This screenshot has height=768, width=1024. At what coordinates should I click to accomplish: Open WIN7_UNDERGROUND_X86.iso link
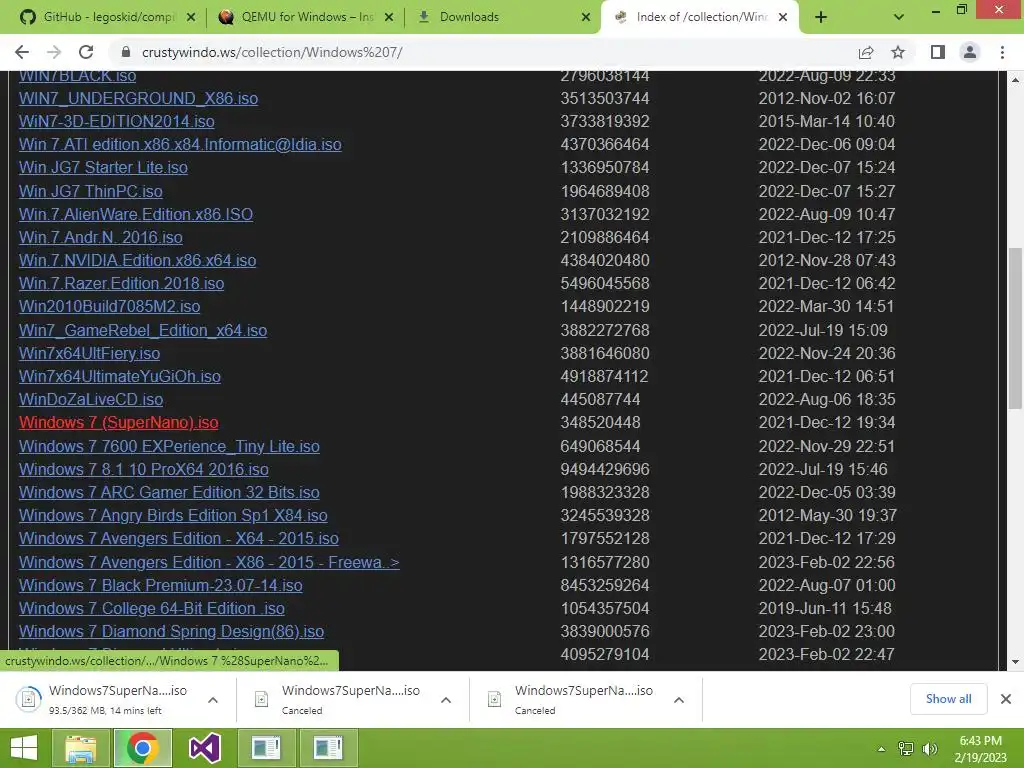point(138,98)
